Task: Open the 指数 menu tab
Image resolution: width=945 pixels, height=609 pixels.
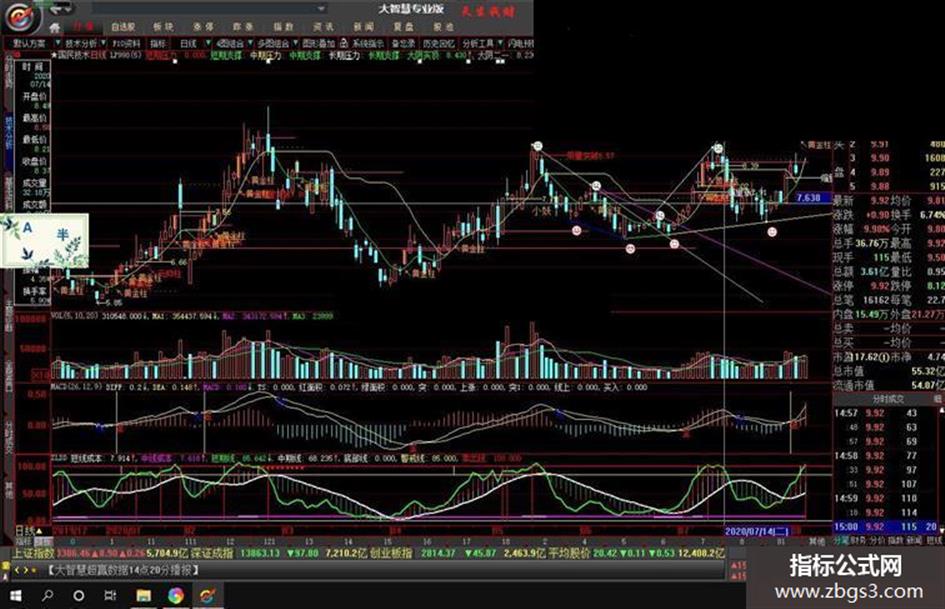Action: point(283,27)
